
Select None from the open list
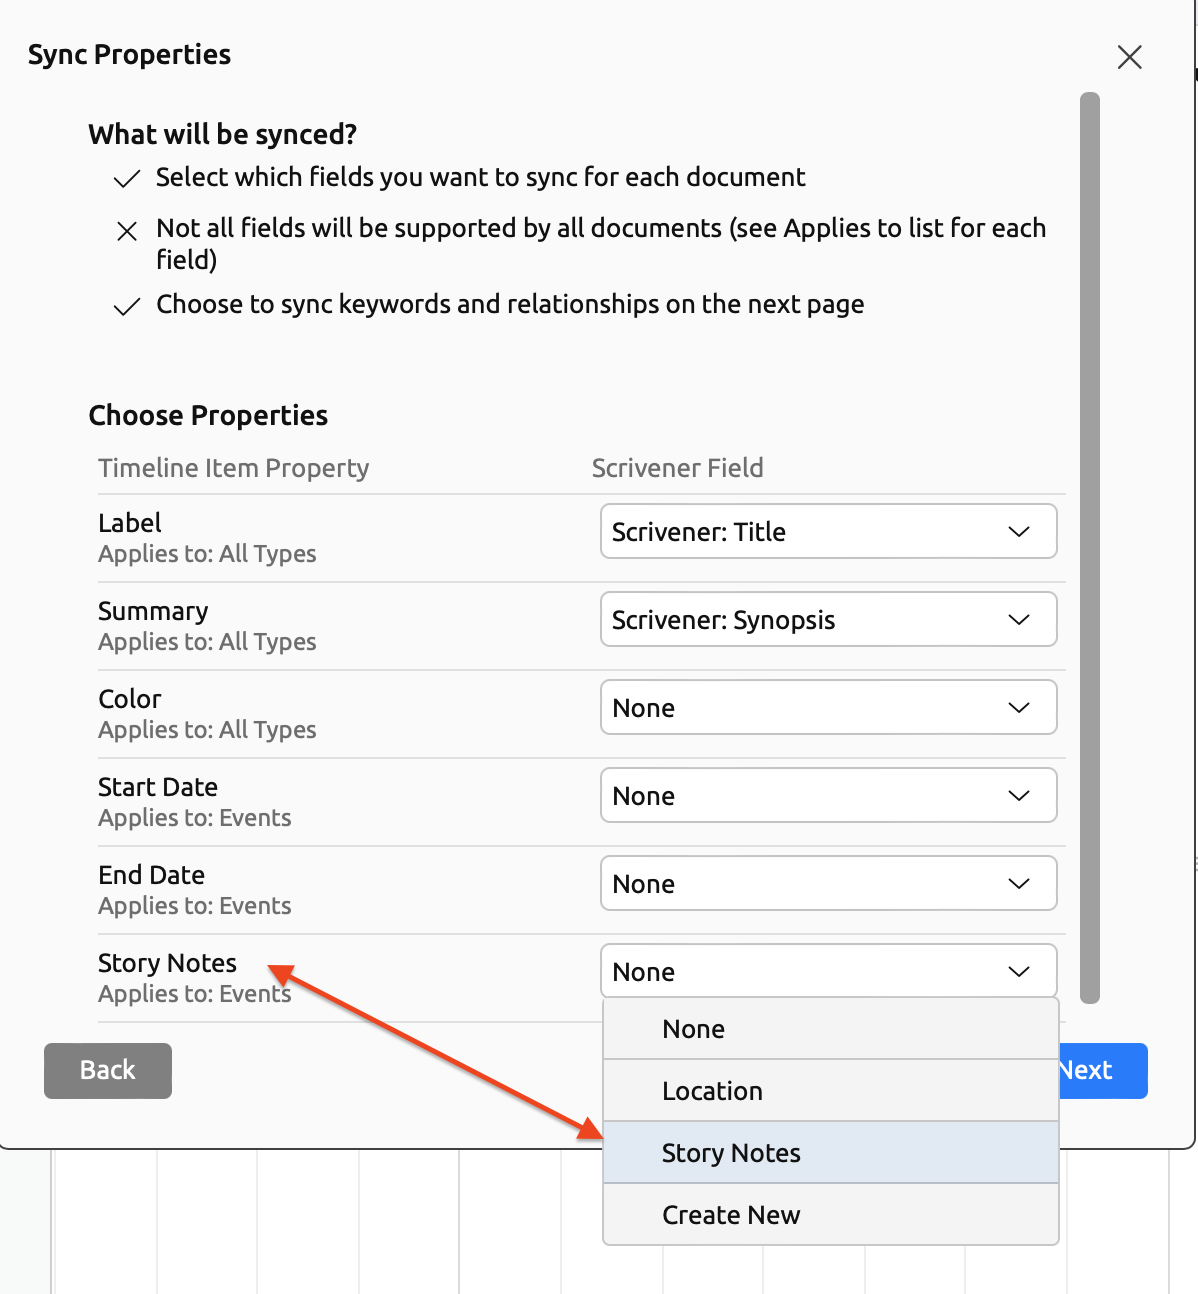[830, 1029]
